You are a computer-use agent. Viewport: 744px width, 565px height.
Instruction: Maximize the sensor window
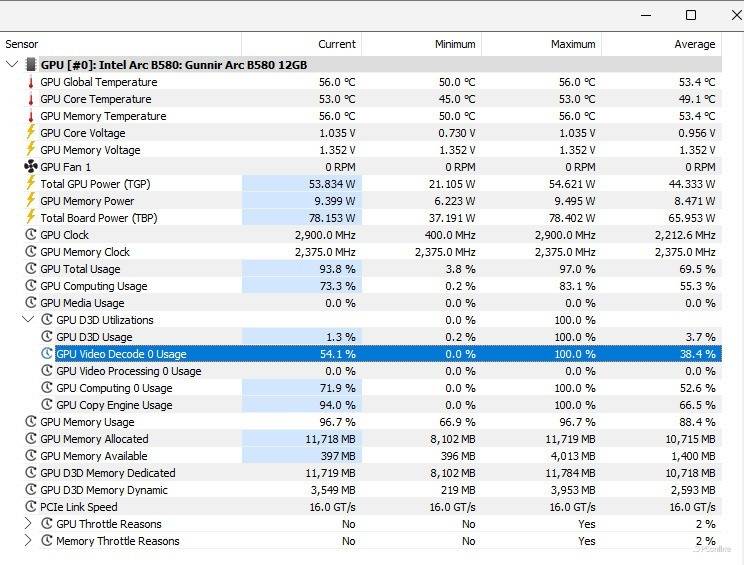point(691,15)
